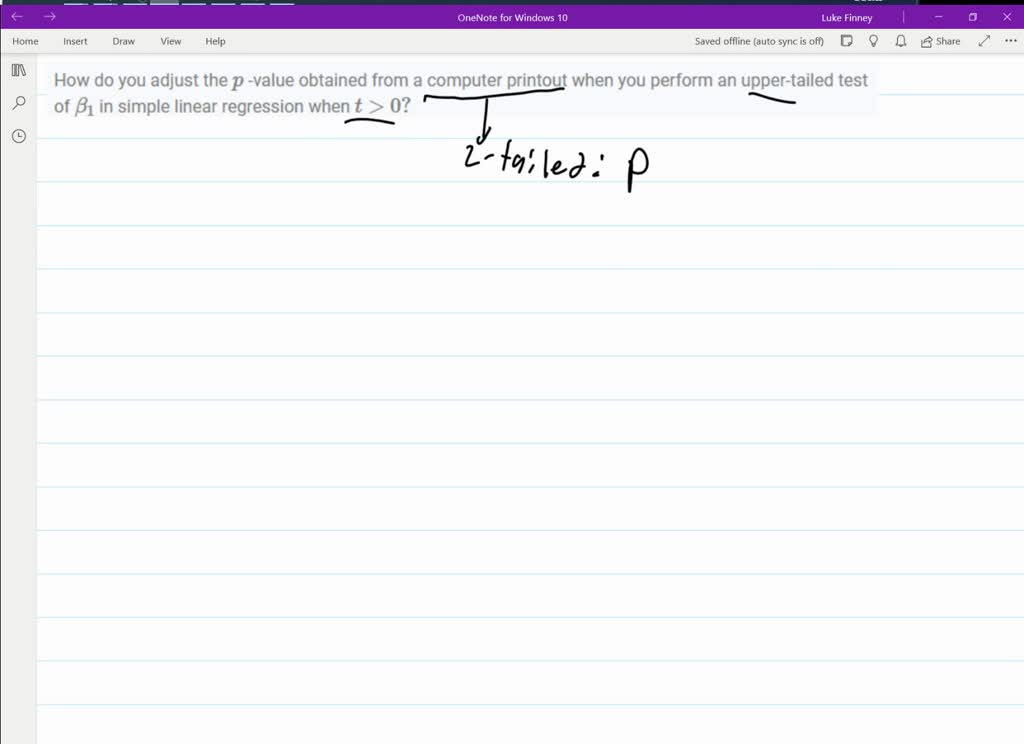
Task: Select the Home ribbon tab
Action: point(24,41)
